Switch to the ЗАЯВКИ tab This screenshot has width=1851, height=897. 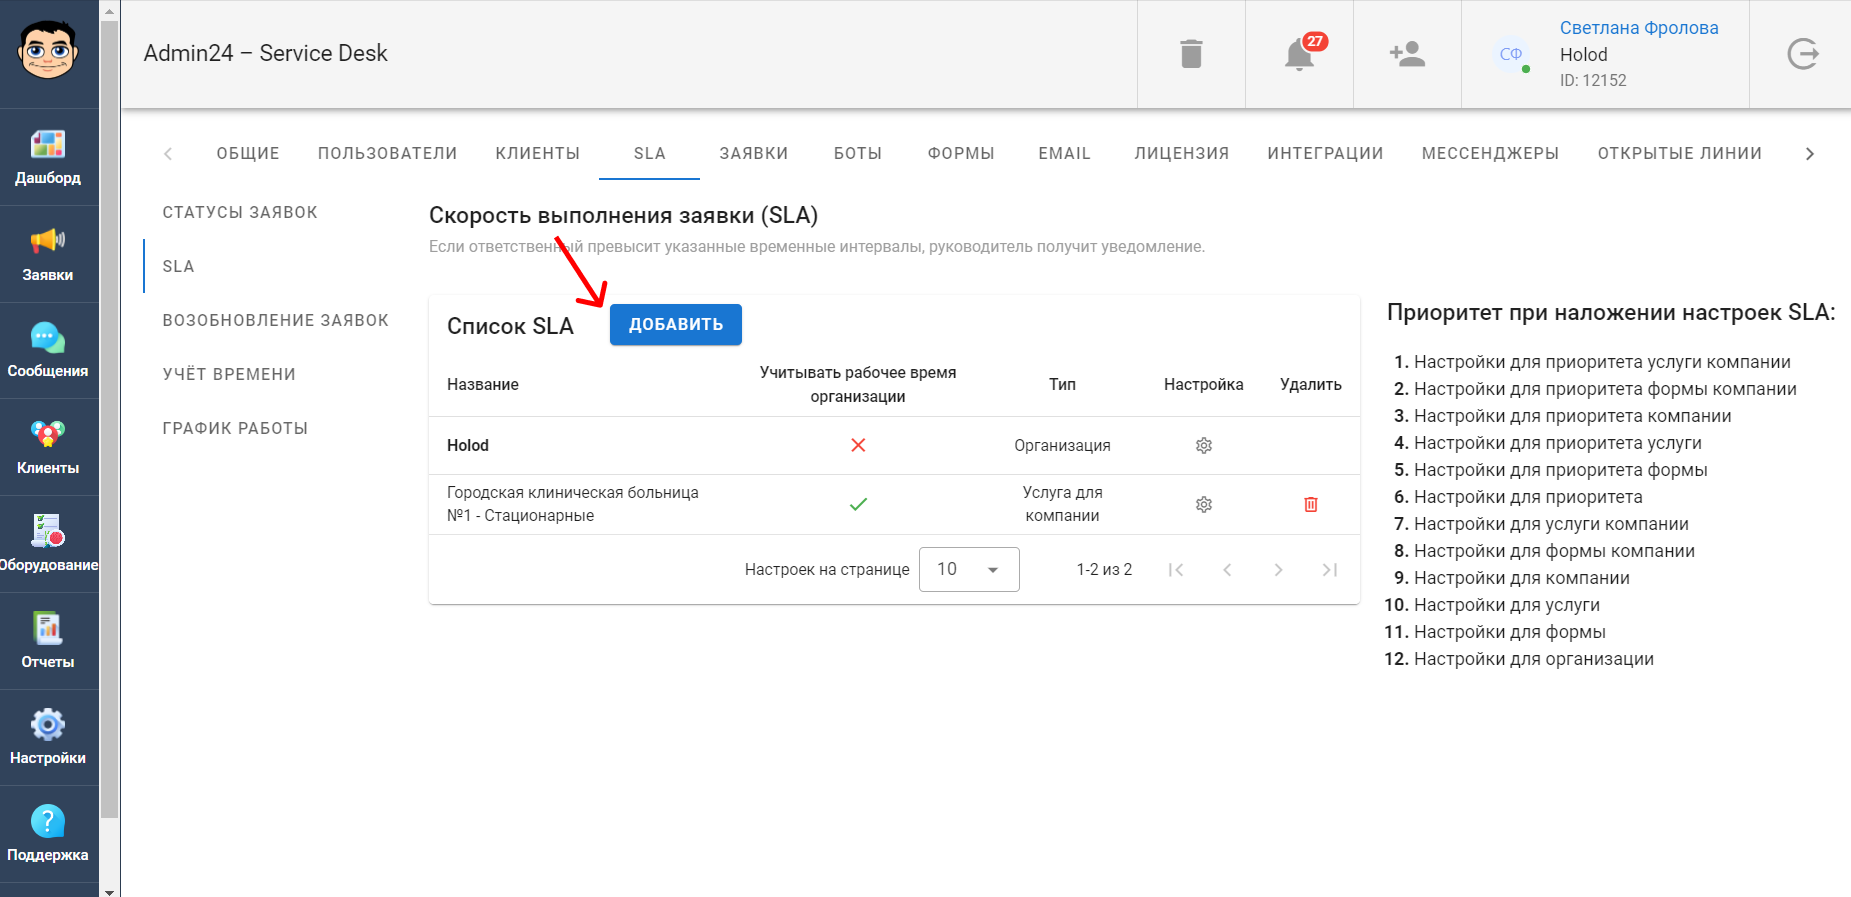click(754, 153)
